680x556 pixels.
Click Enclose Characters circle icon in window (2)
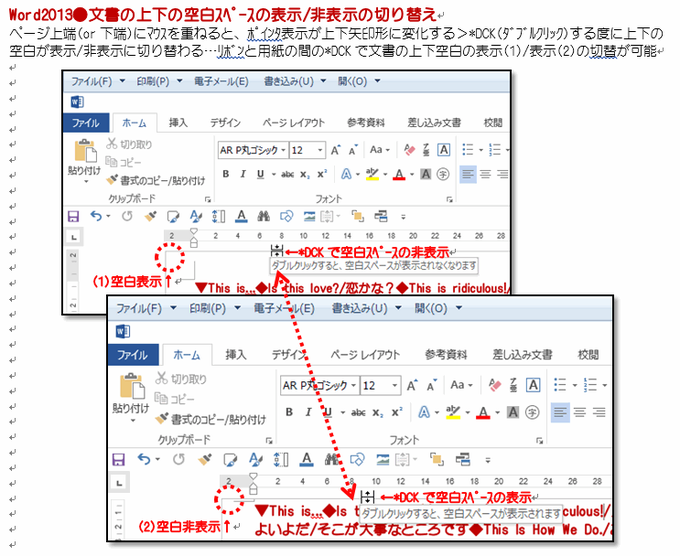click(x=532, y=412)
